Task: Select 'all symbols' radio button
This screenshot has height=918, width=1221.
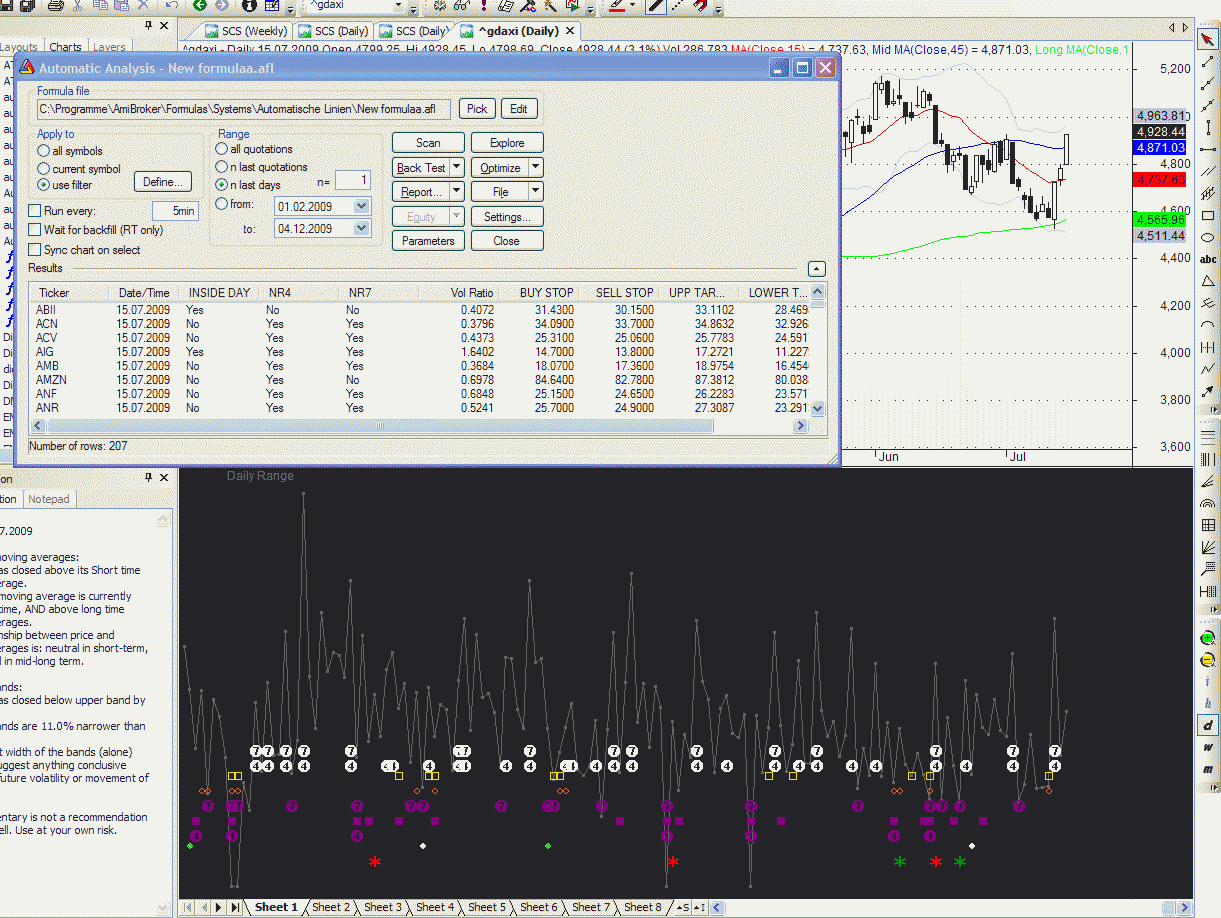Action: [44, 151]
